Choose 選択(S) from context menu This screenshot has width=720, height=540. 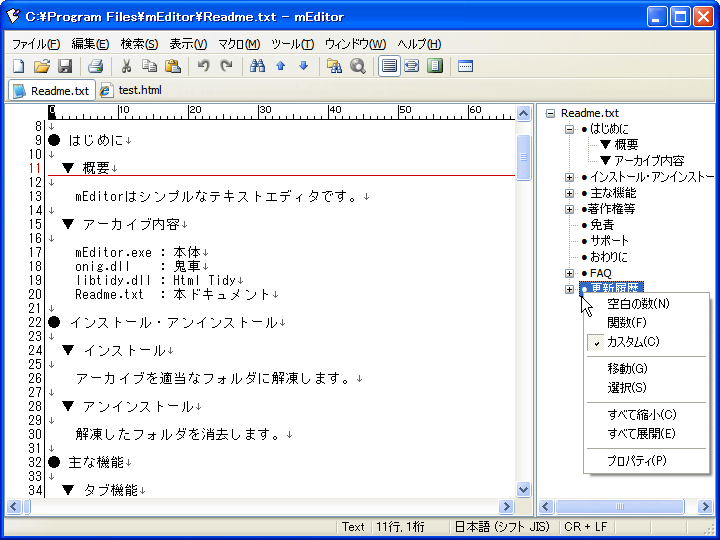tap(646, 388)
